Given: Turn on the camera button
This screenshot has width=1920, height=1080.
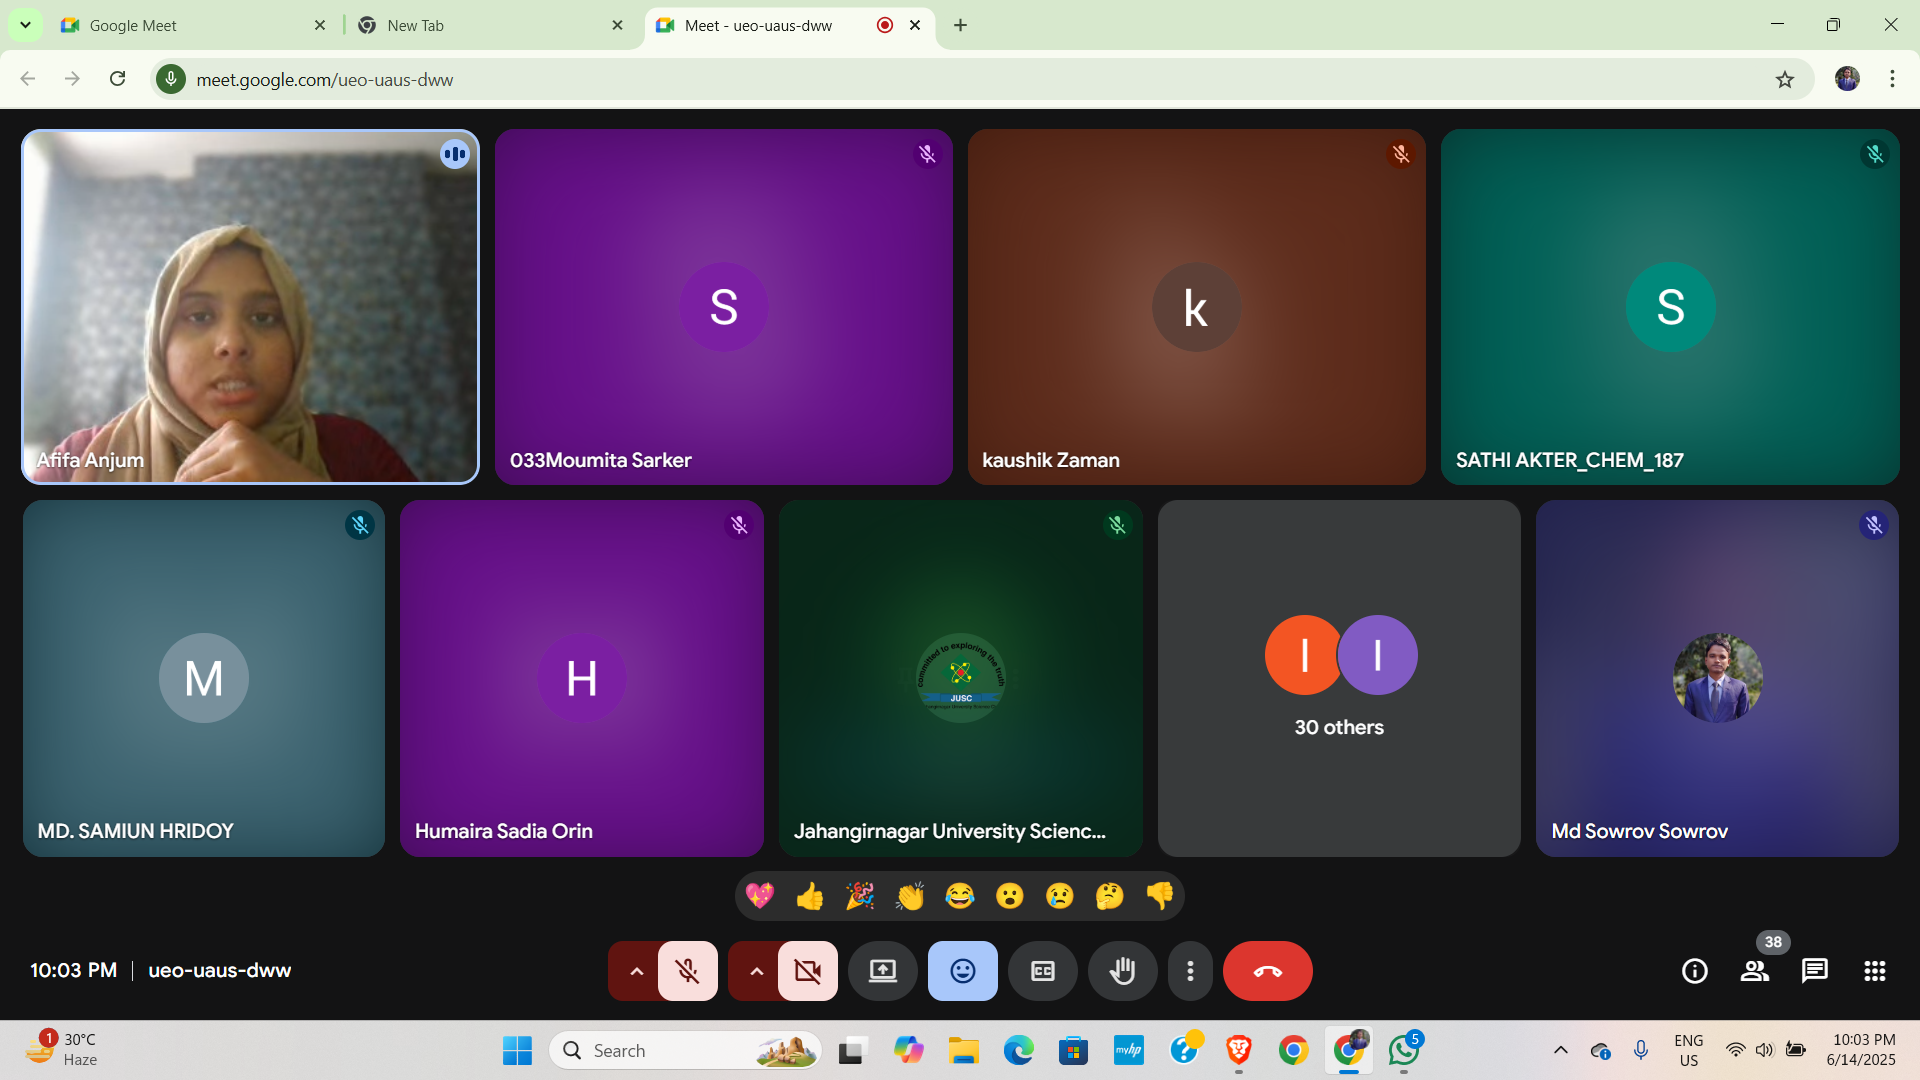Looking at the screenshot, I should (807, 971).
